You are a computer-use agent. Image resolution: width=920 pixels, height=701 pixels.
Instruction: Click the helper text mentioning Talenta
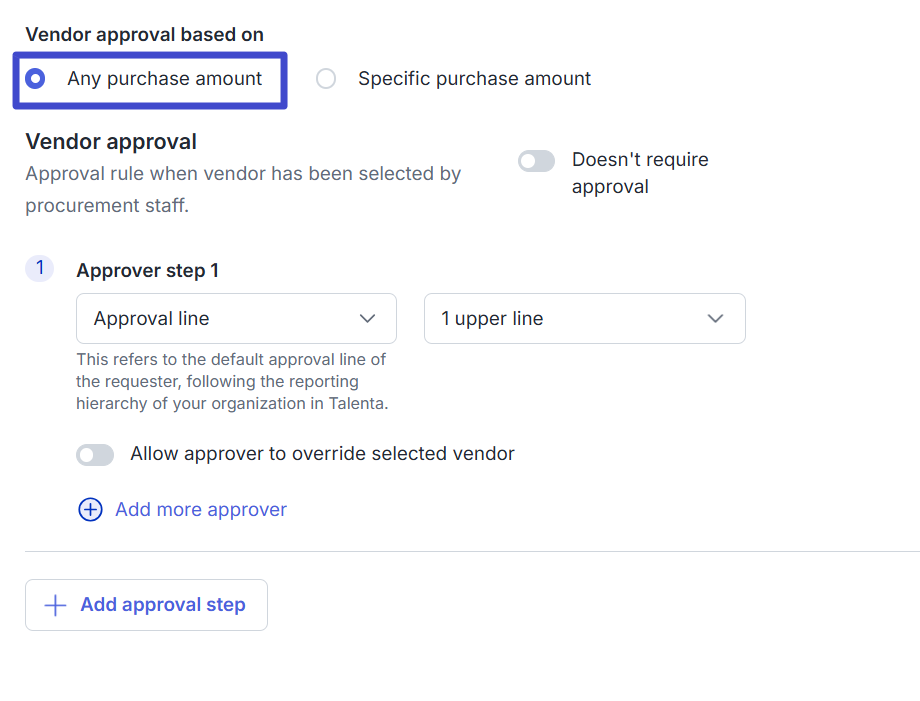(x=231, y=381)
